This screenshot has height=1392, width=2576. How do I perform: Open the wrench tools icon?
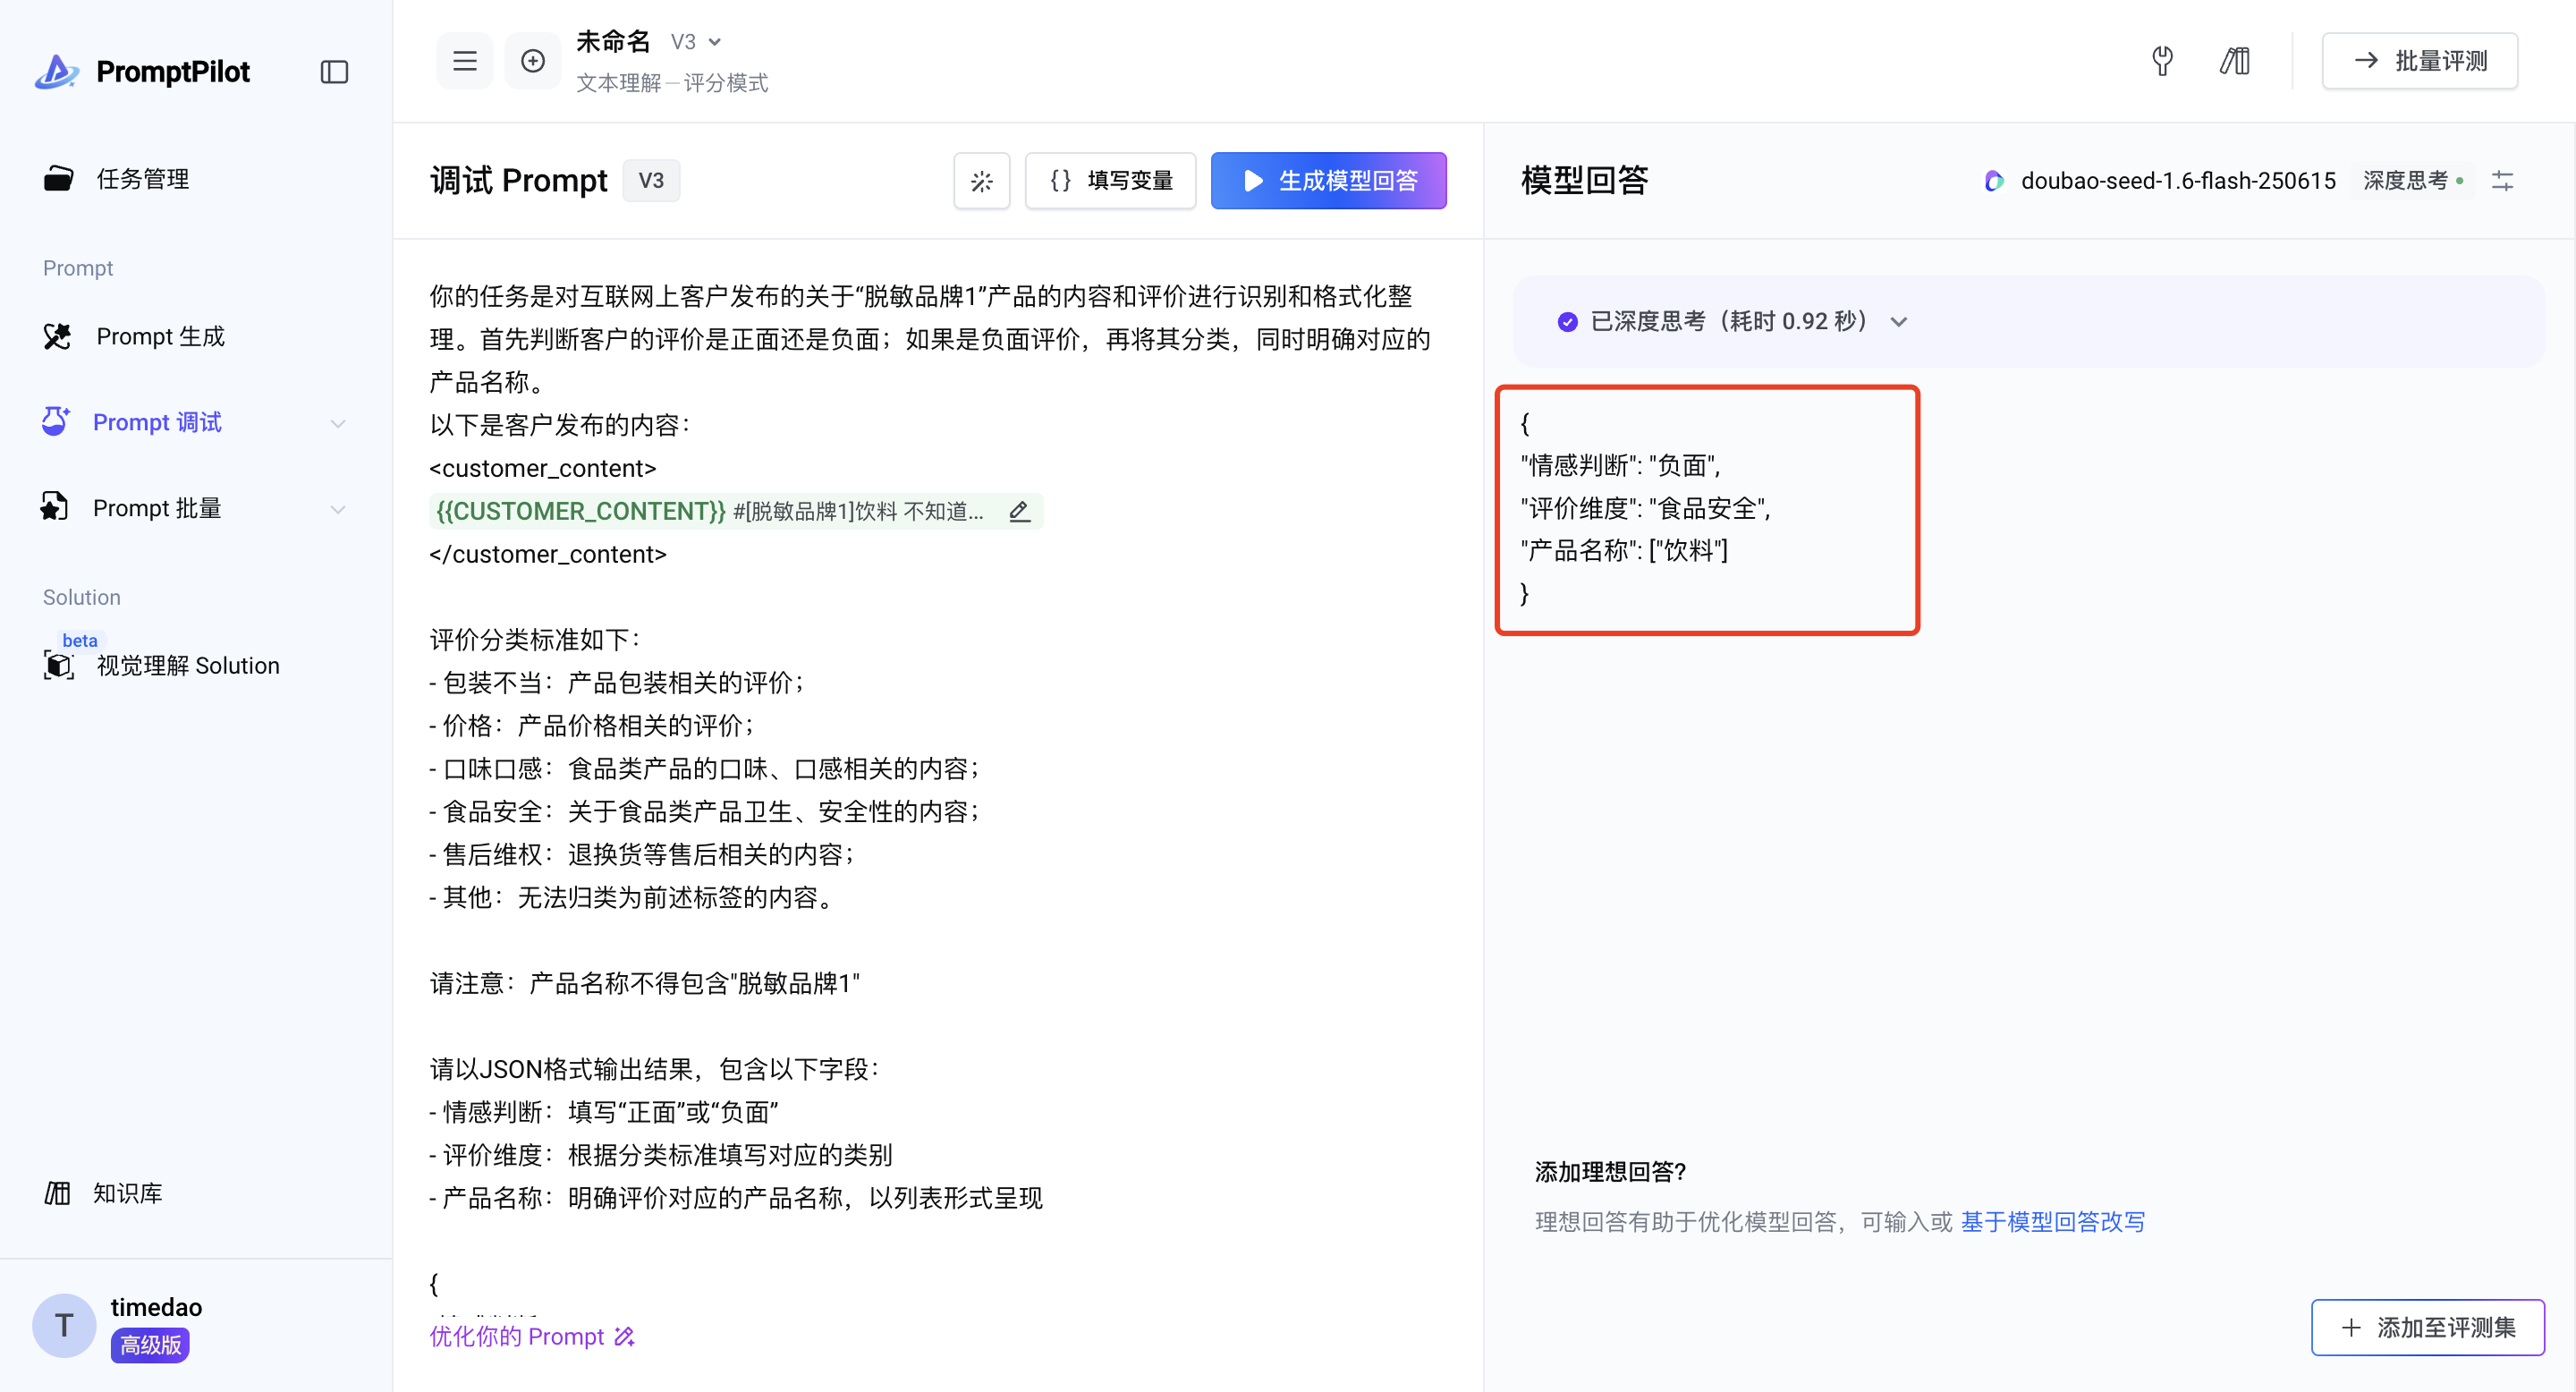(x=2162, y=61)
